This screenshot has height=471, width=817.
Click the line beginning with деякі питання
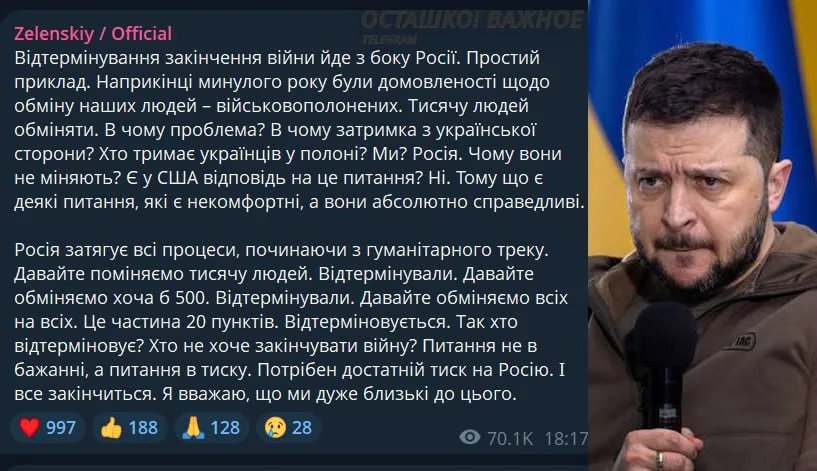pos(298,203)
